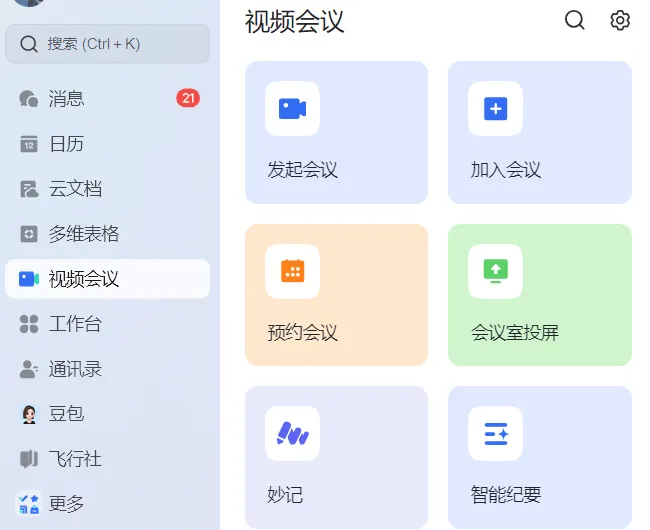This screenshot has height=530, width=650.
Task: Click the 发起会议 card
Action: tap(336, 132)
